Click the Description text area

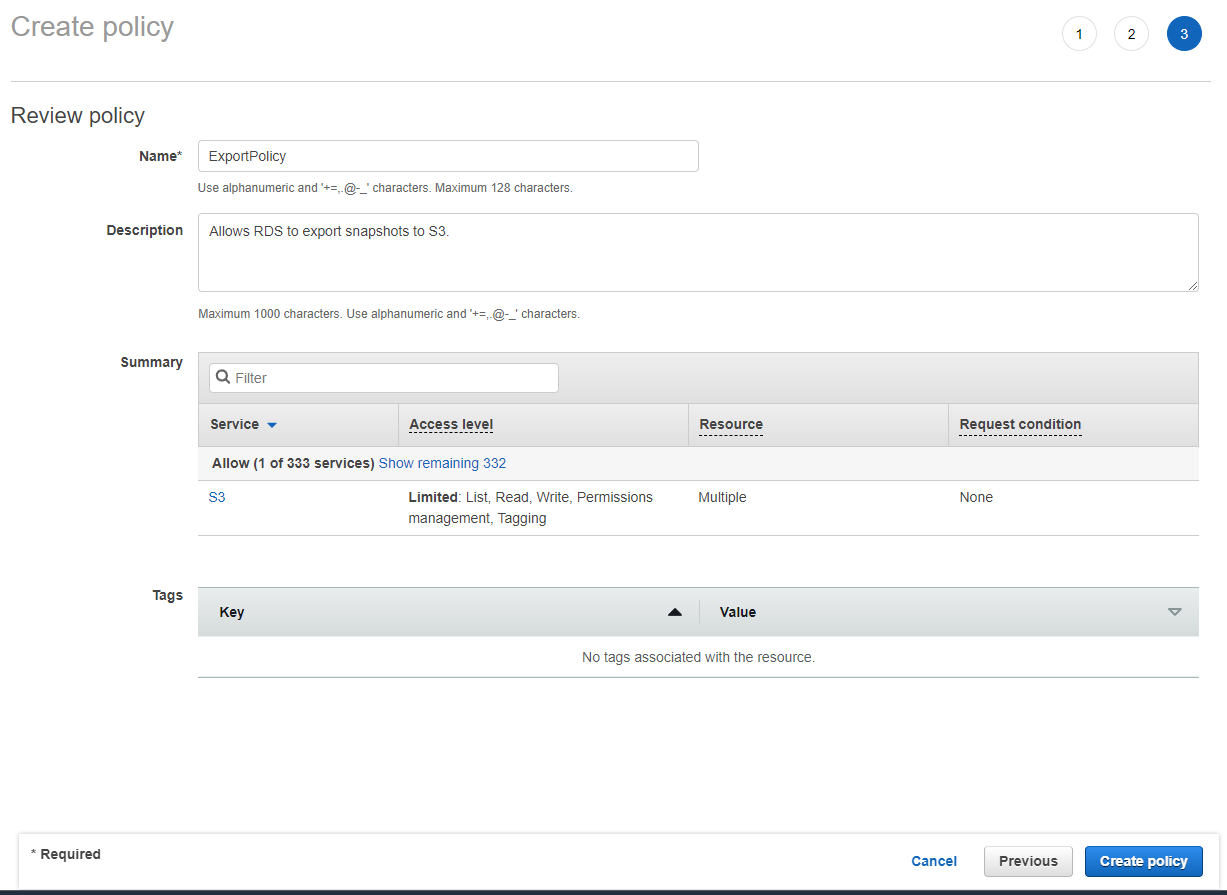698,252
